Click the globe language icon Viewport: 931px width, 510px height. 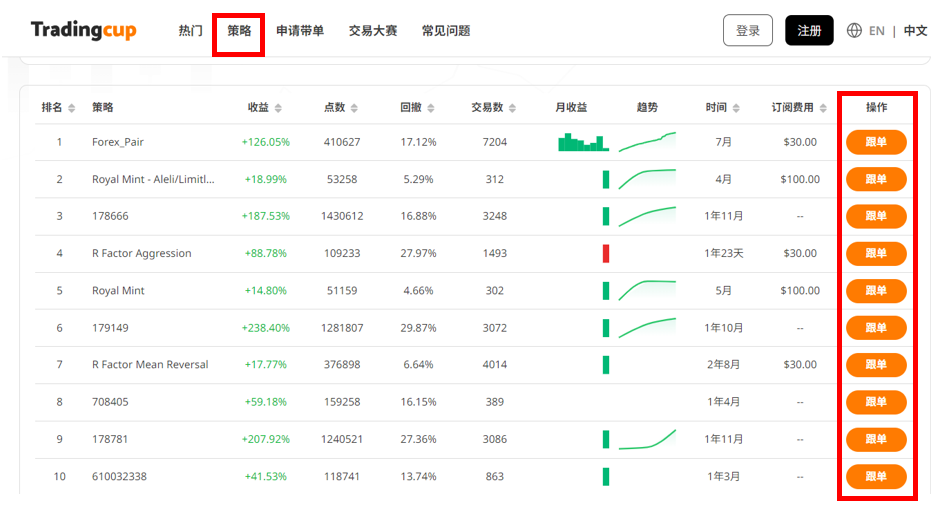coord(854,31)
